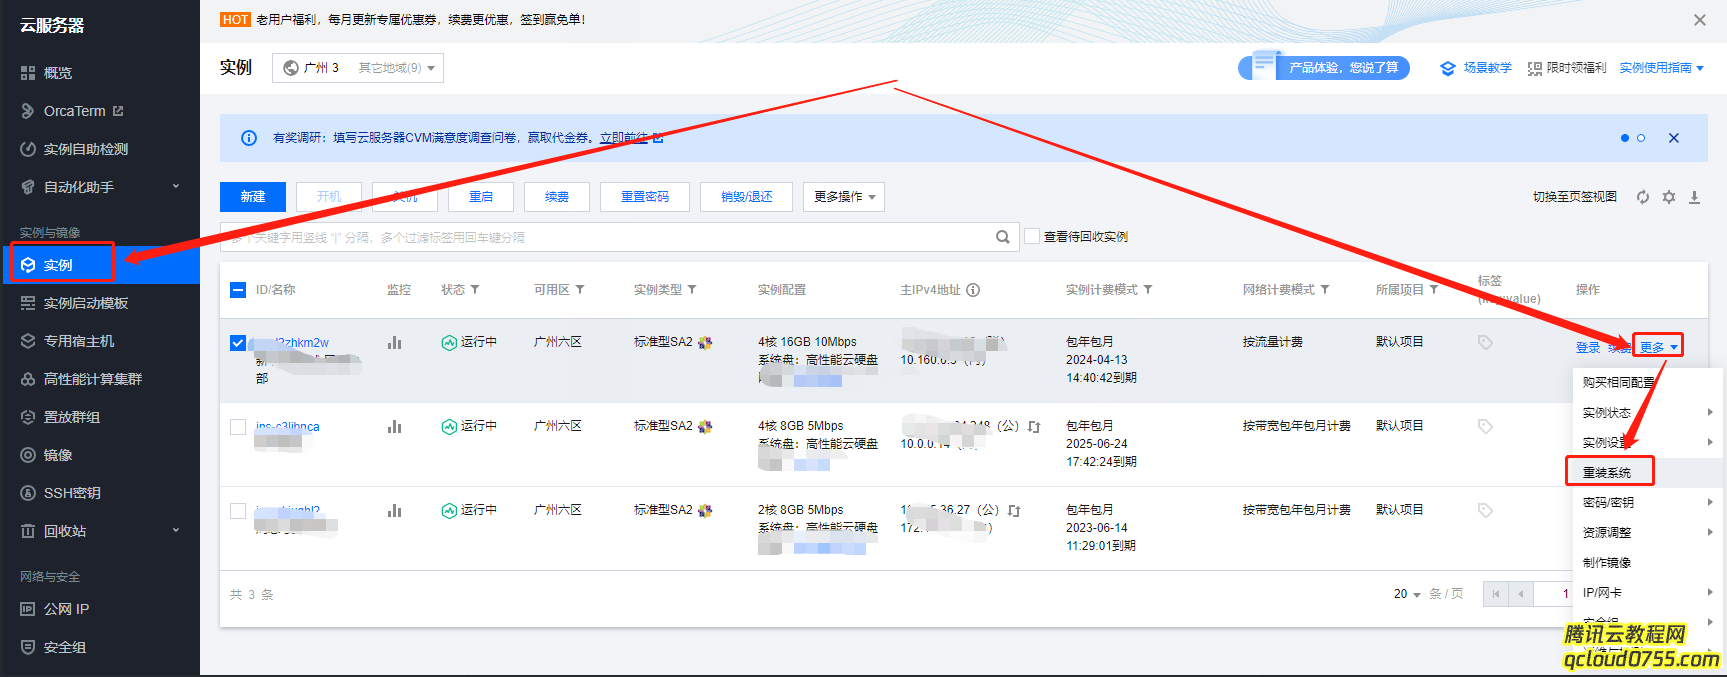Expand the 回收站 sidebar group
The image size is (1727, 677).
pyautogui.click(x=100, y=531)
